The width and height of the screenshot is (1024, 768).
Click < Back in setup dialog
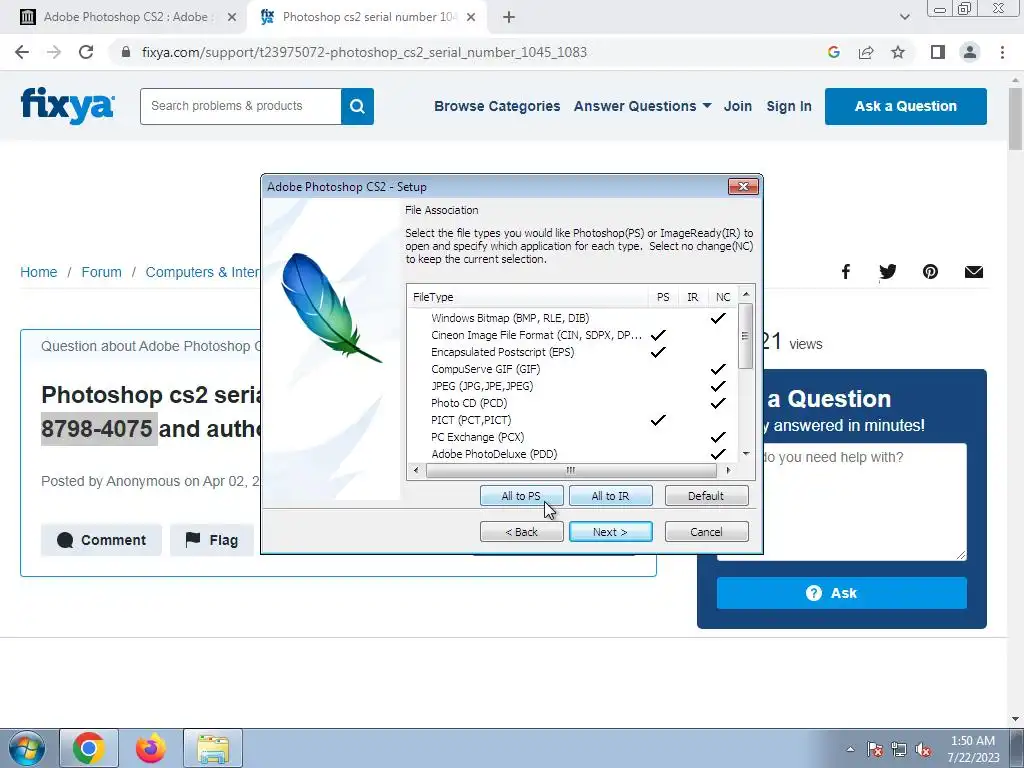pyautogui.click(x=521, y=532)
